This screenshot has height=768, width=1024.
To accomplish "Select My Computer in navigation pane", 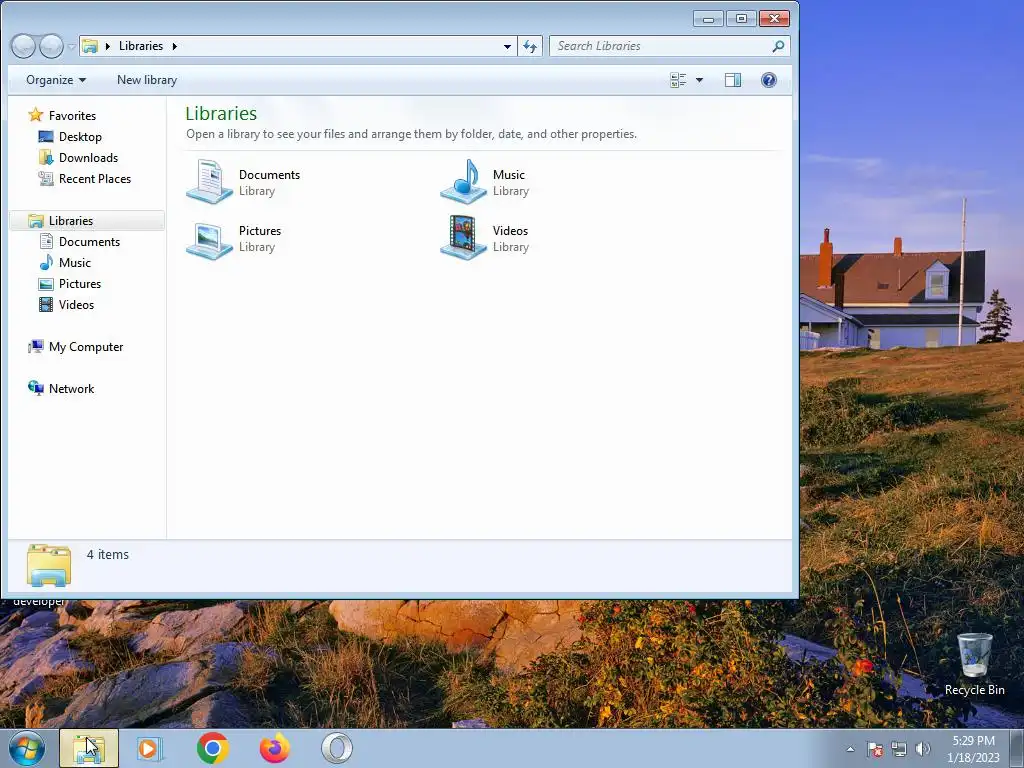I will [x=75, y=347].
